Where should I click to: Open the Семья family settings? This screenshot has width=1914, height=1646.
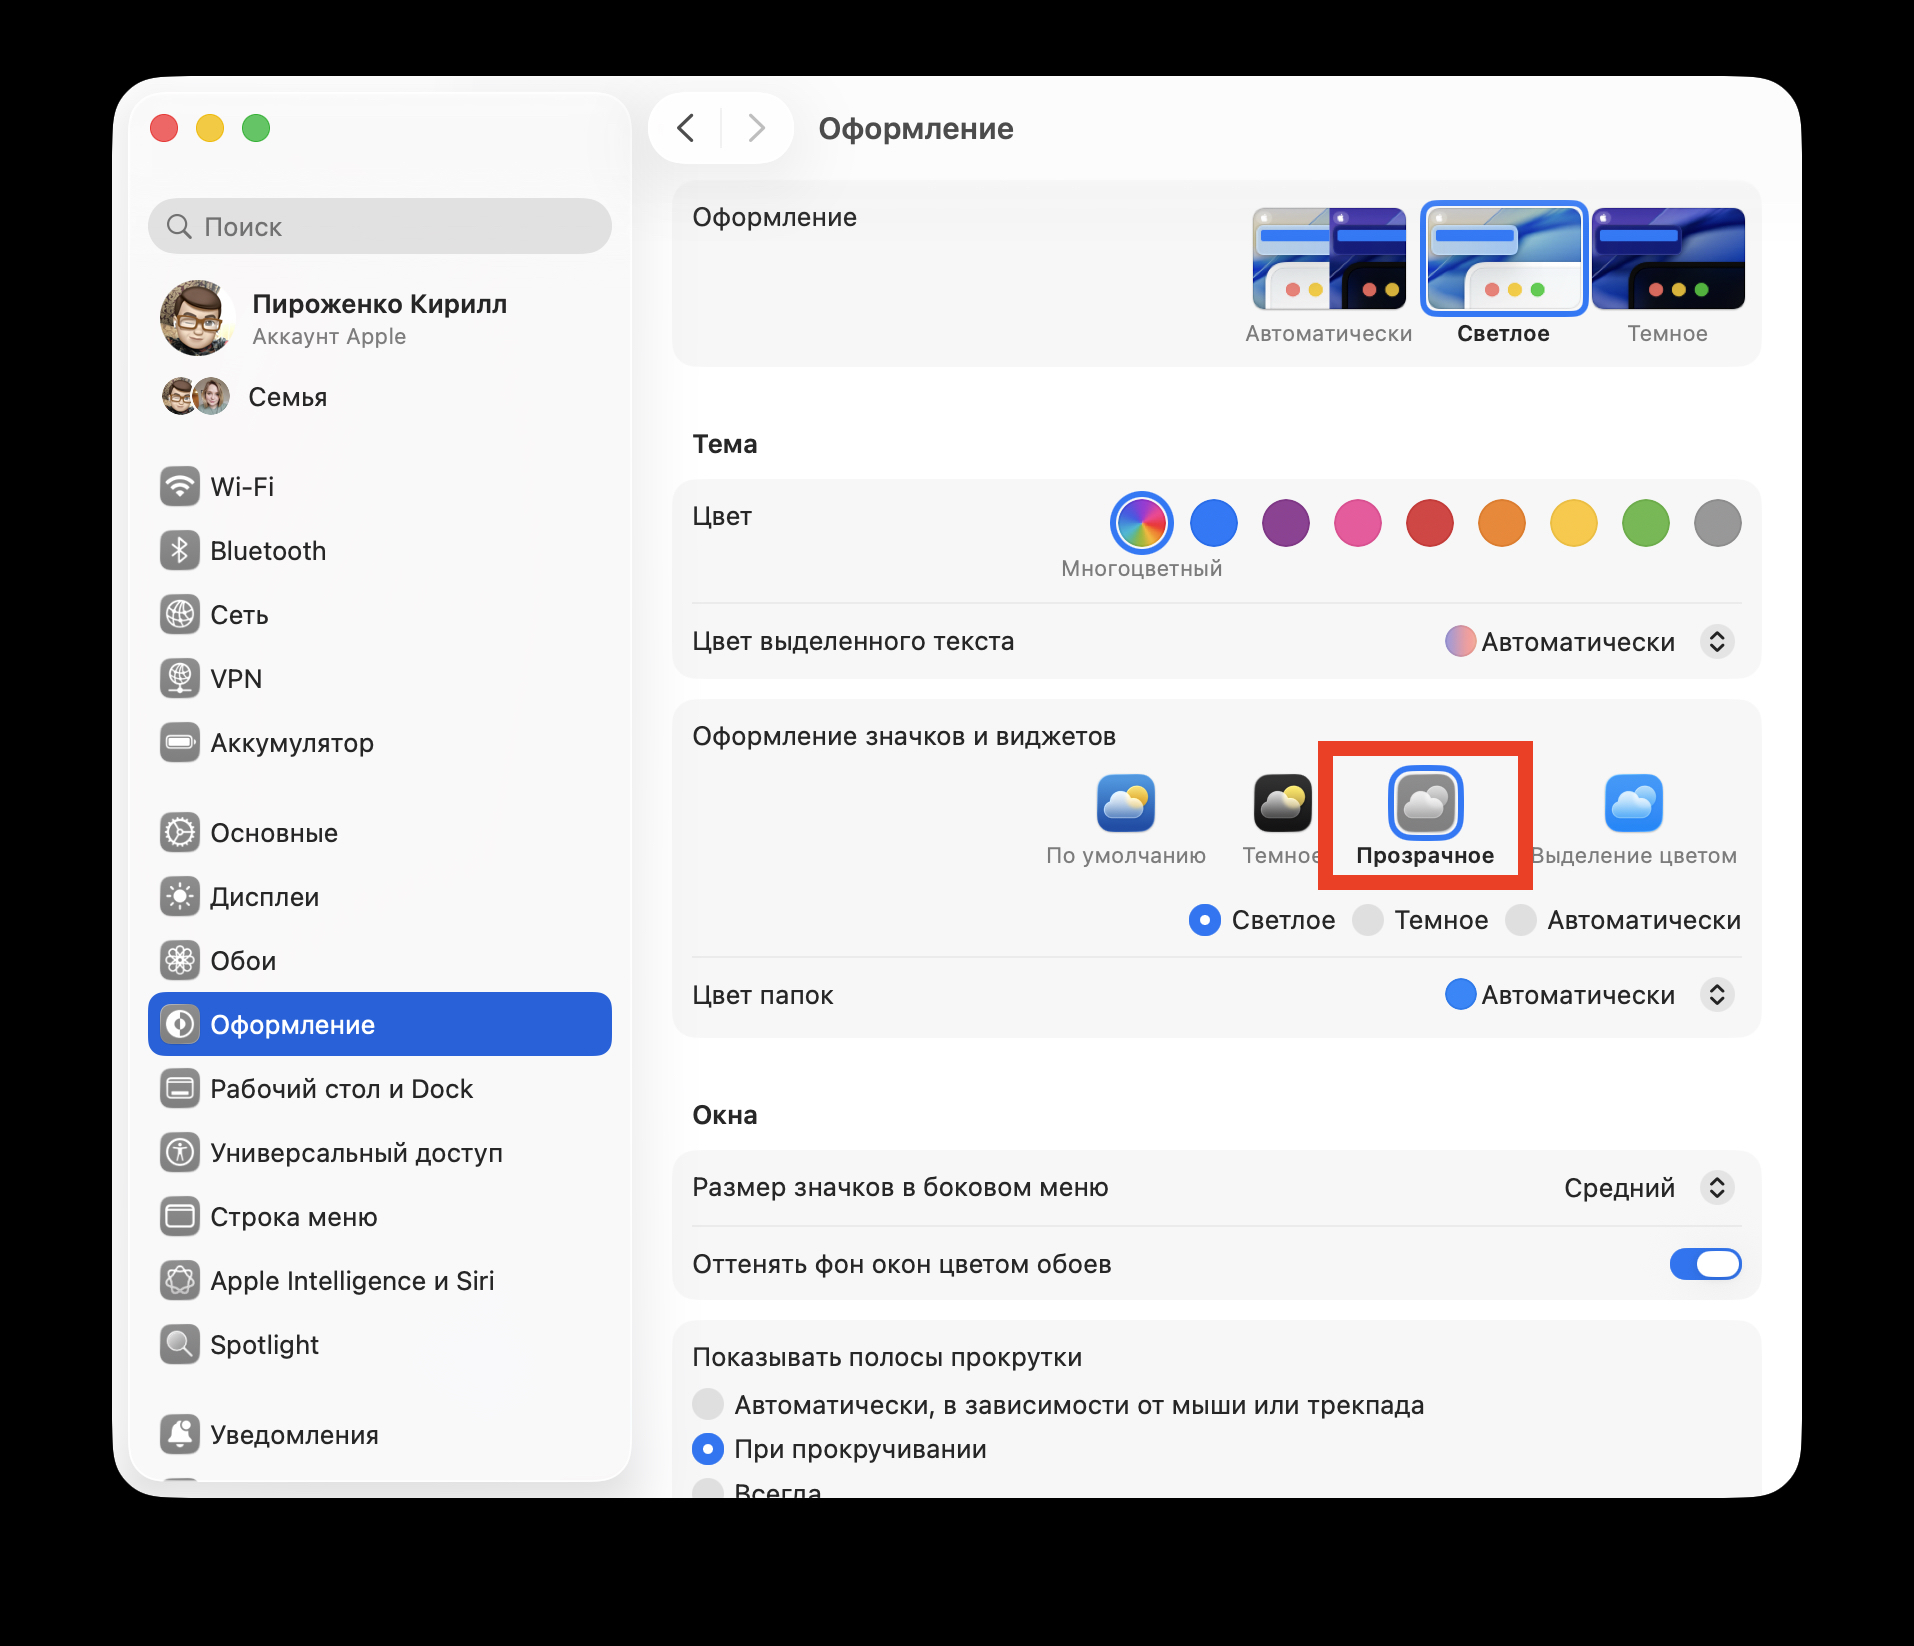(287, 397)
